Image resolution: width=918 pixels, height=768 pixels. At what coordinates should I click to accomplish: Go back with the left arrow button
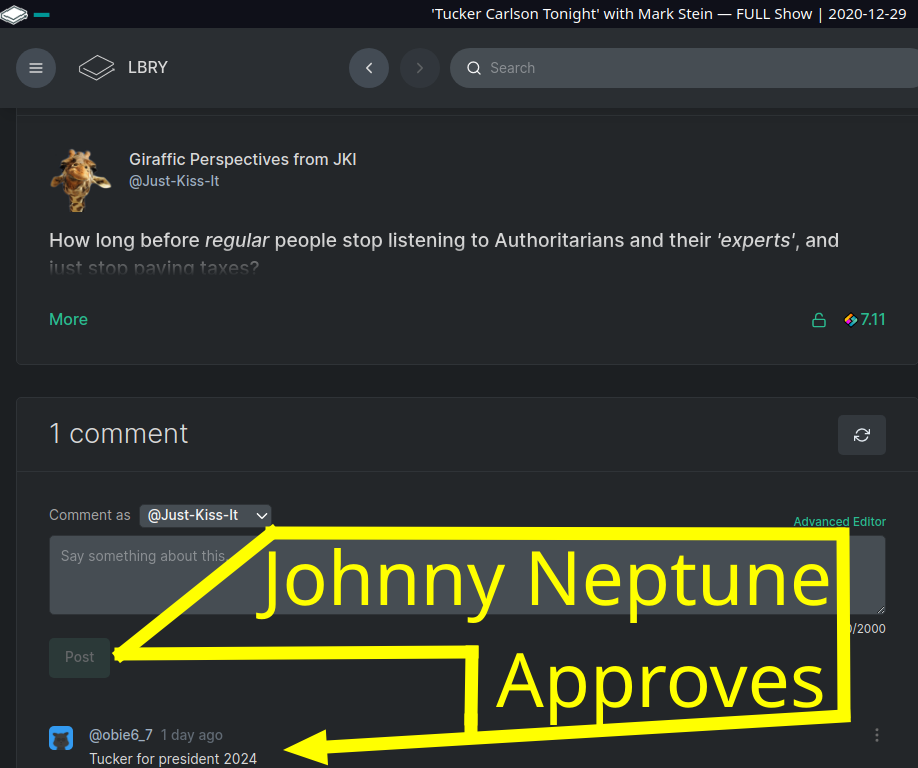[369, 68]
